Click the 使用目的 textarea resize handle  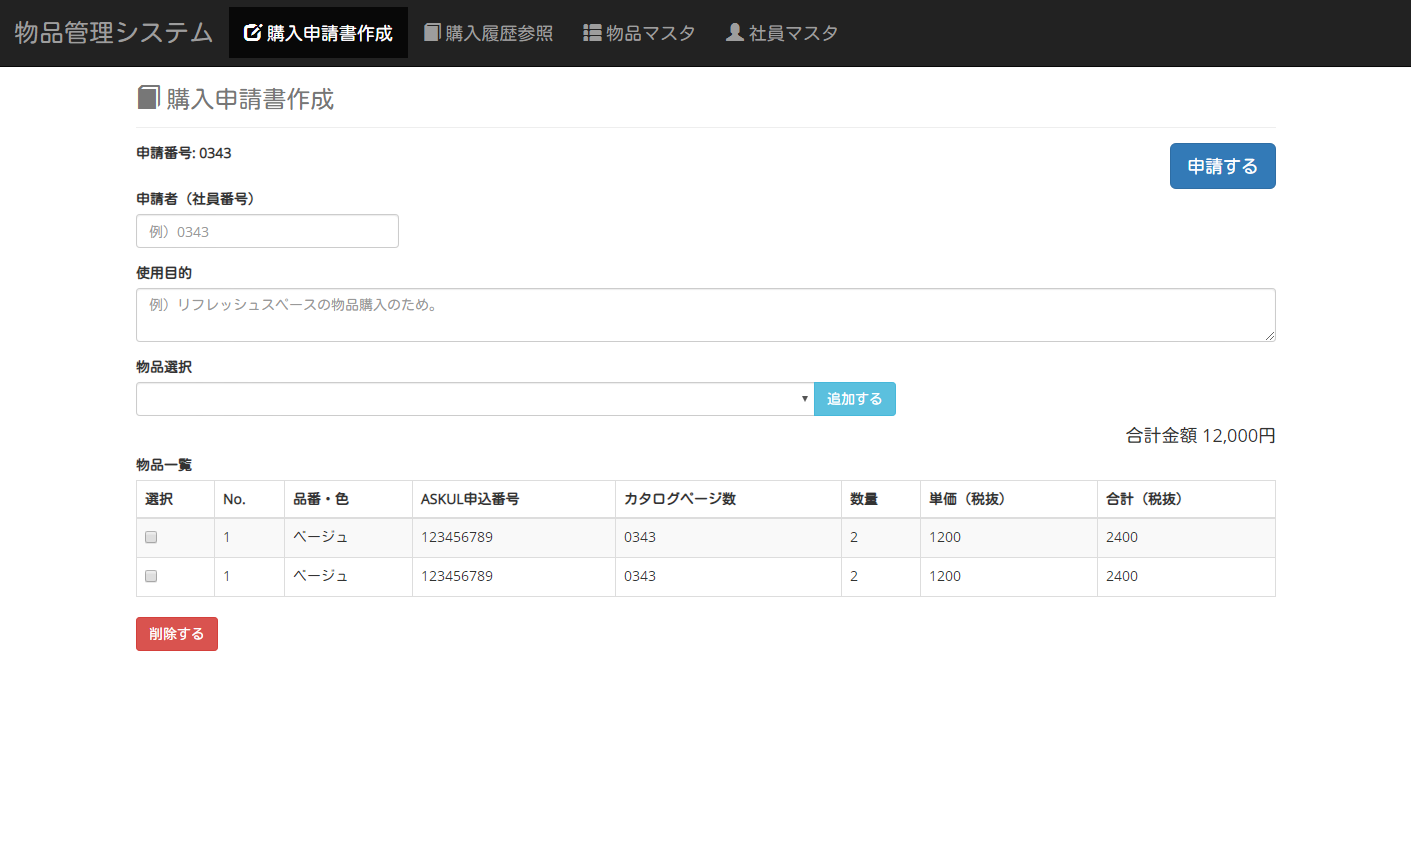(1270, 336)
